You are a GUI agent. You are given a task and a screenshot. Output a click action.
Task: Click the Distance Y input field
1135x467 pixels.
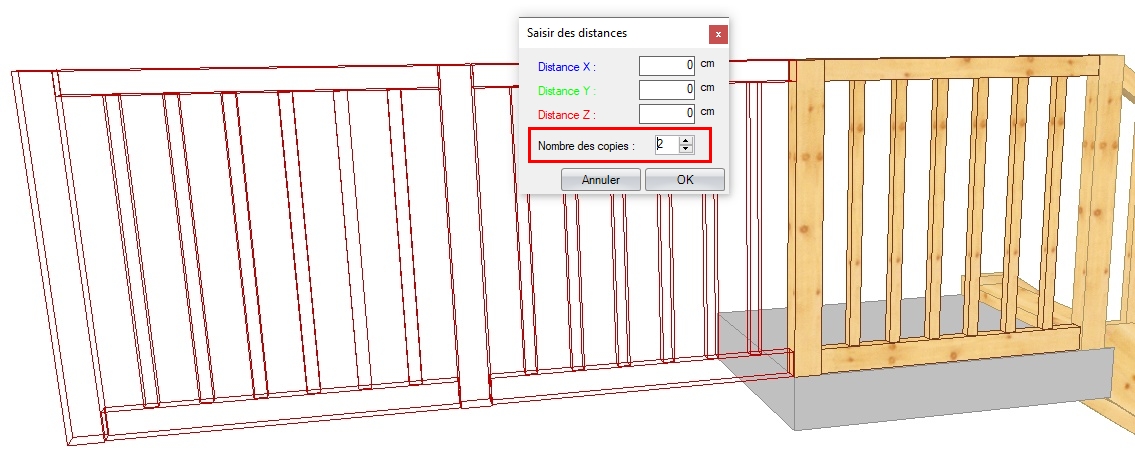click(x=667, y=90)
